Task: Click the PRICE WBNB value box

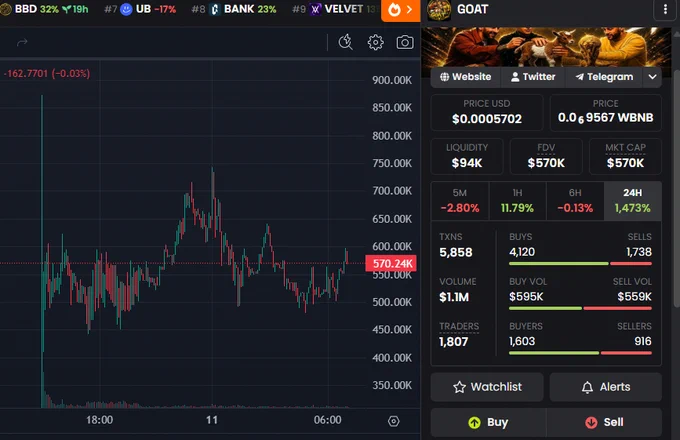Action: (x=605, y=112)
